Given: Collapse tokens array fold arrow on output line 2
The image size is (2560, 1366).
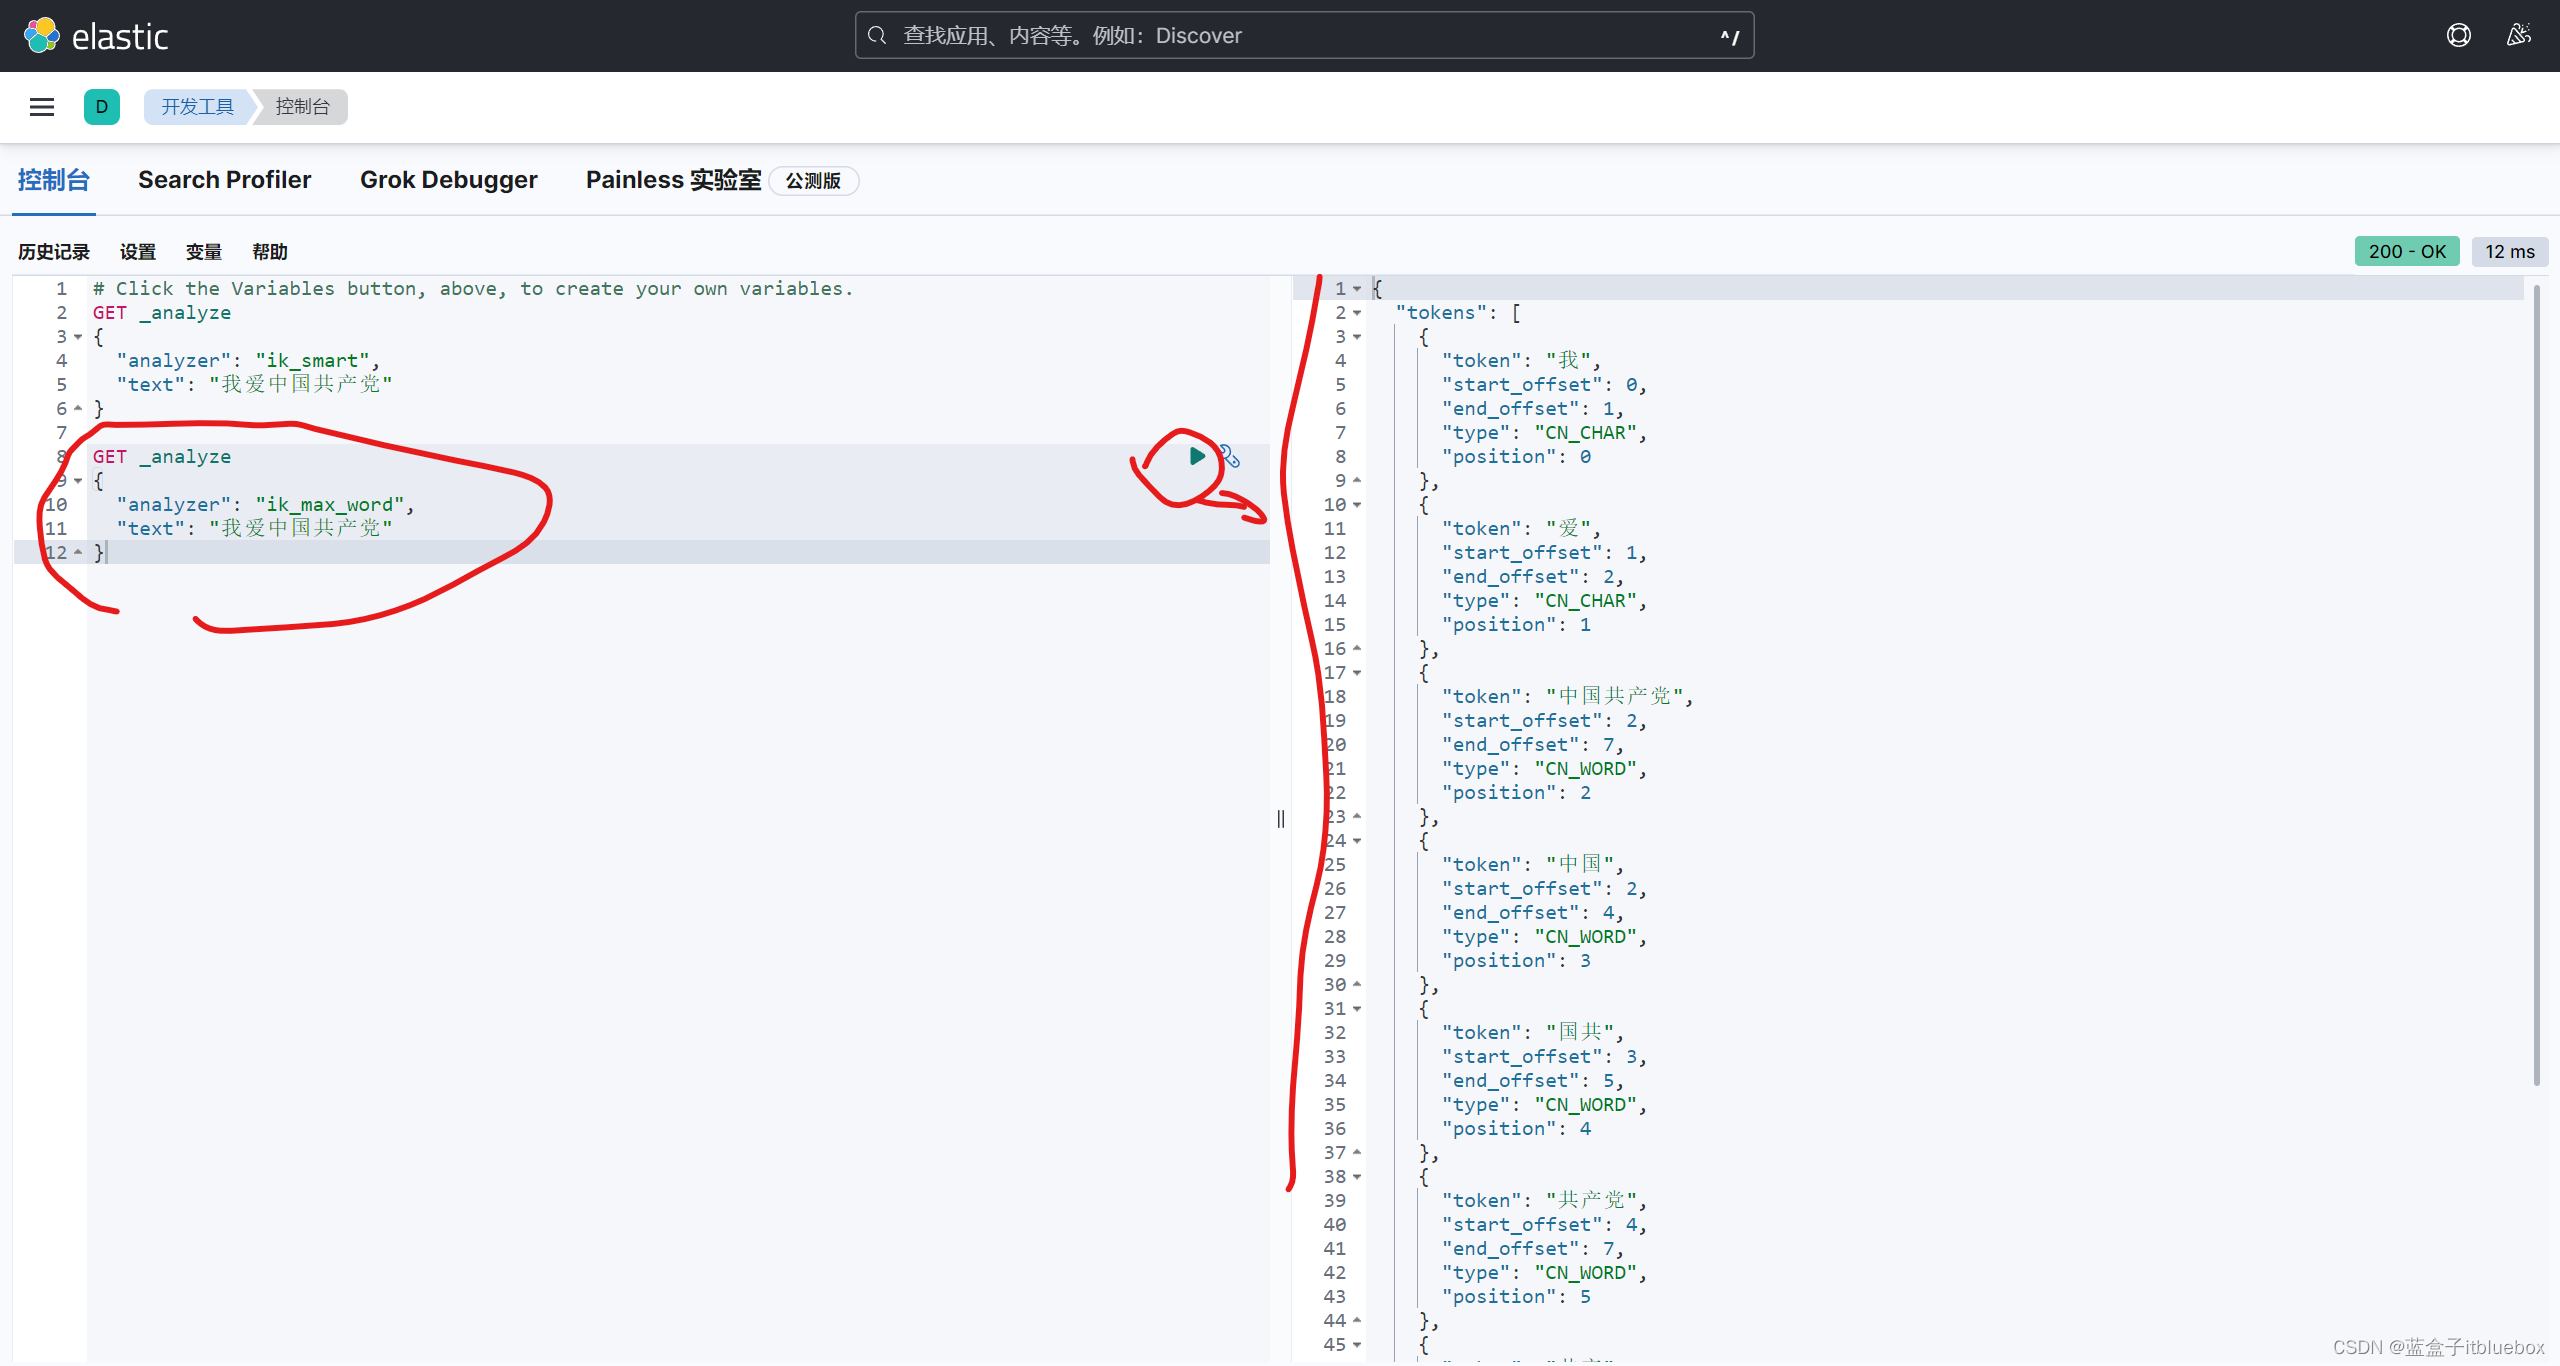Looking at the screenshot, I should coord(1357,313).
